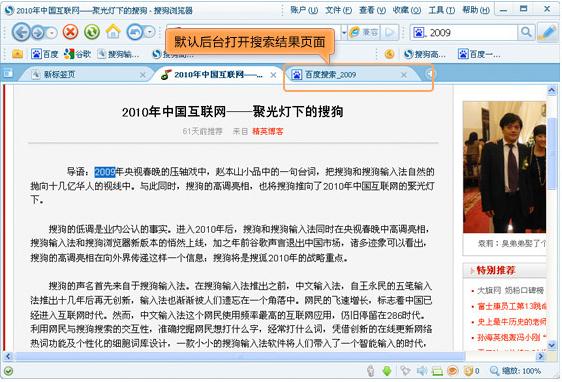Image resolution: width=562 pixels, height=382 pixels.
Task: Close the 百度搜索_2009 tab
Action: (404, 75)
